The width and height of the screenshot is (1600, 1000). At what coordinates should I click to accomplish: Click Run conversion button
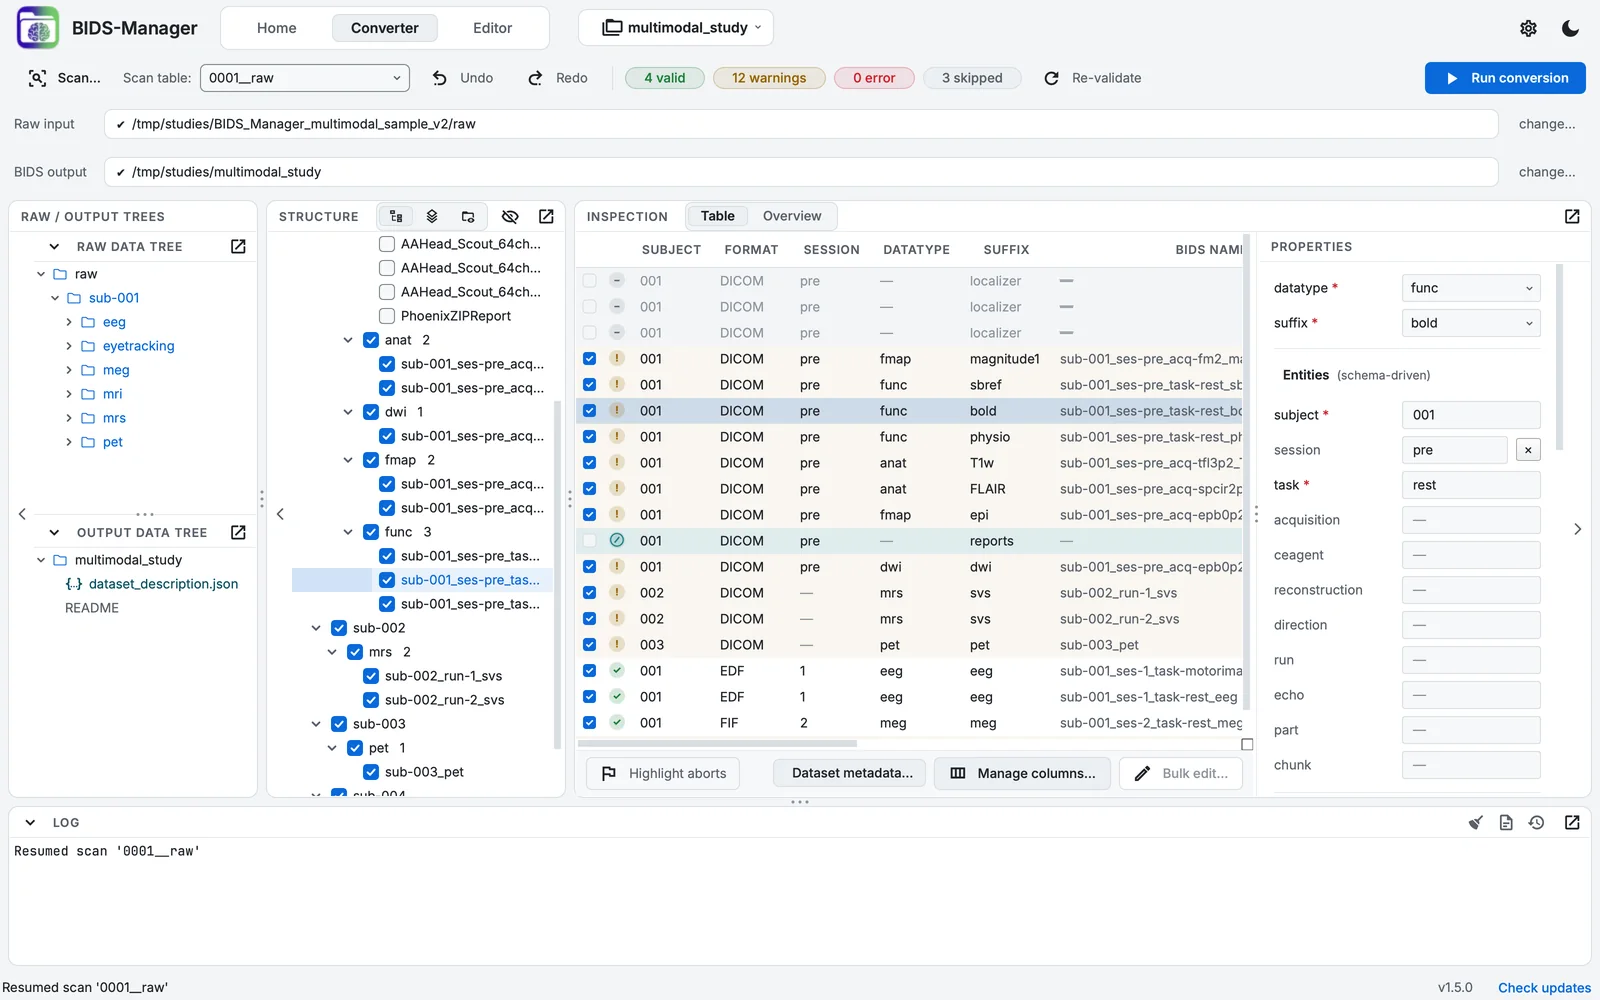tap(1505, 78)
